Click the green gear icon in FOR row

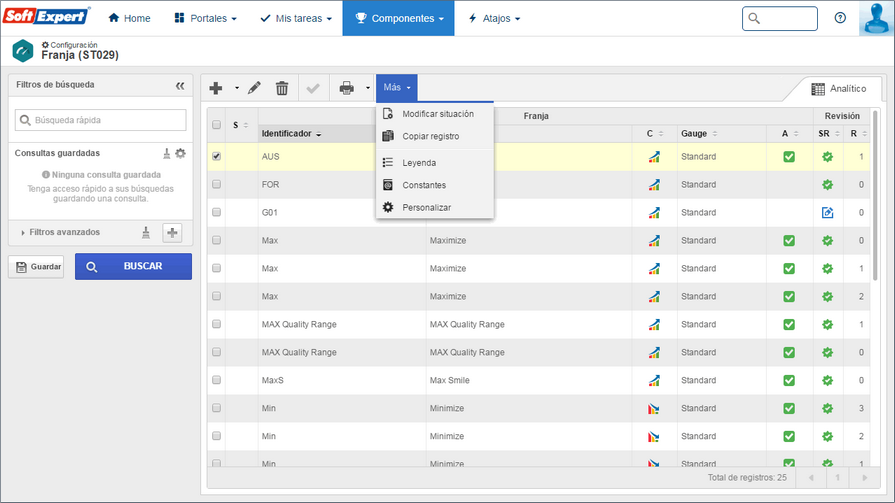828,184
